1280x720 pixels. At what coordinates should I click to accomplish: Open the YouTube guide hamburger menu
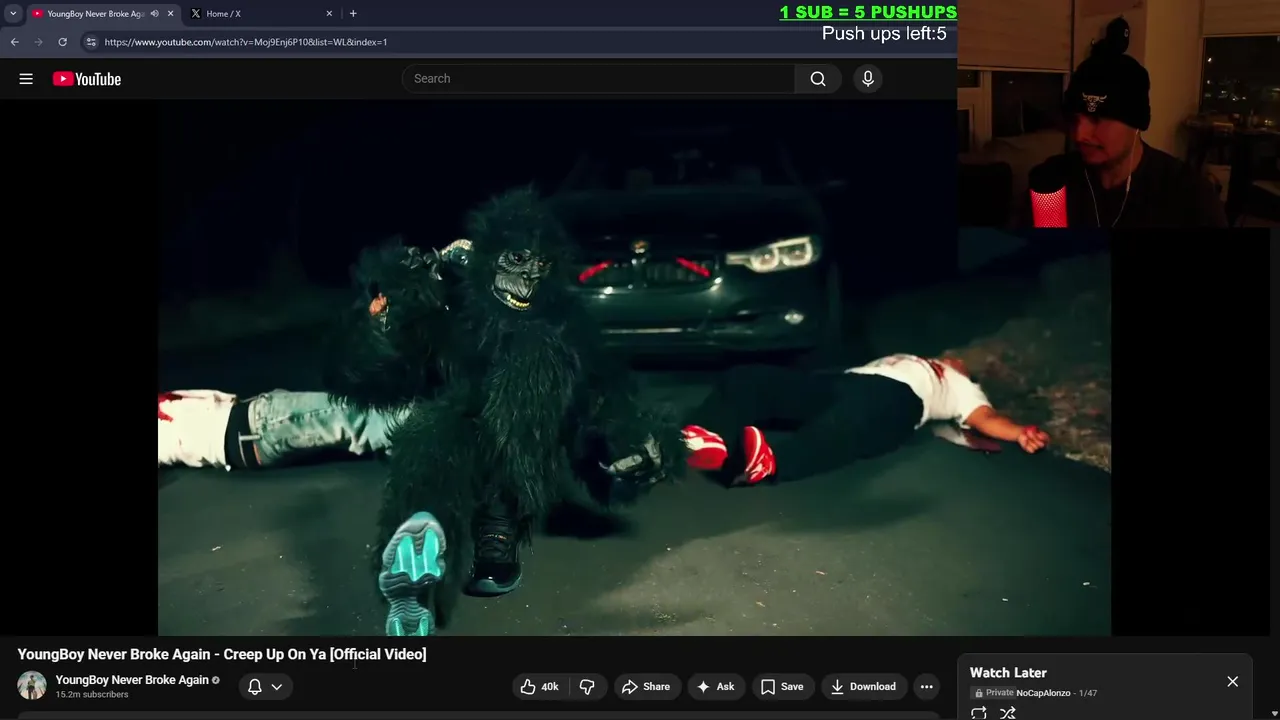[x=26, y=79]
